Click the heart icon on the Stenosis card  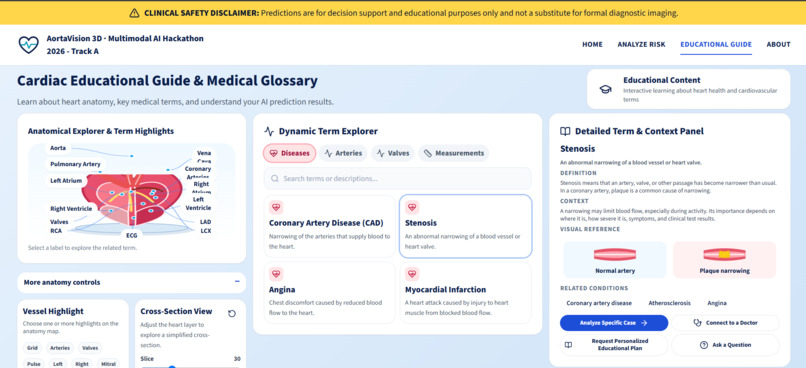412,207
